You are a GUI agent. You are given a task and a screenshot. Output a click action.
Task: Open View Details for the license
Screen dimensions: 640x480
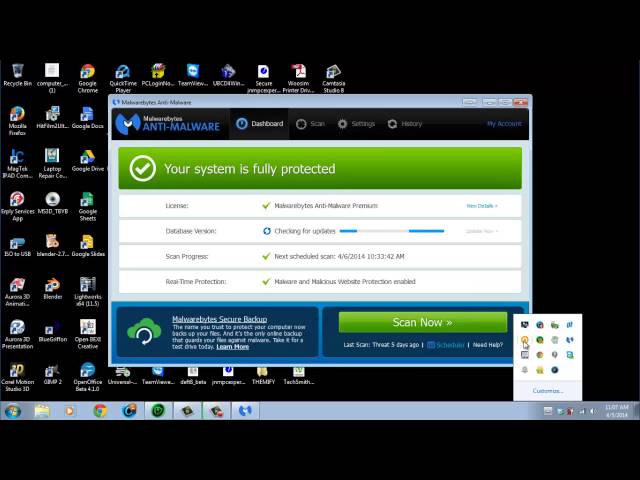coord(482,206)
